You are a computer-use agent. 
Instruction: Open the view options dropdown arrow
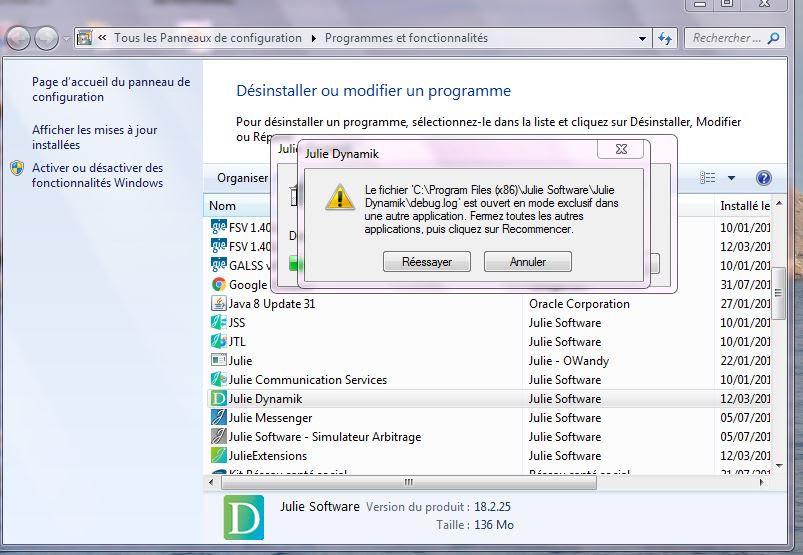(x=731, y=178)
